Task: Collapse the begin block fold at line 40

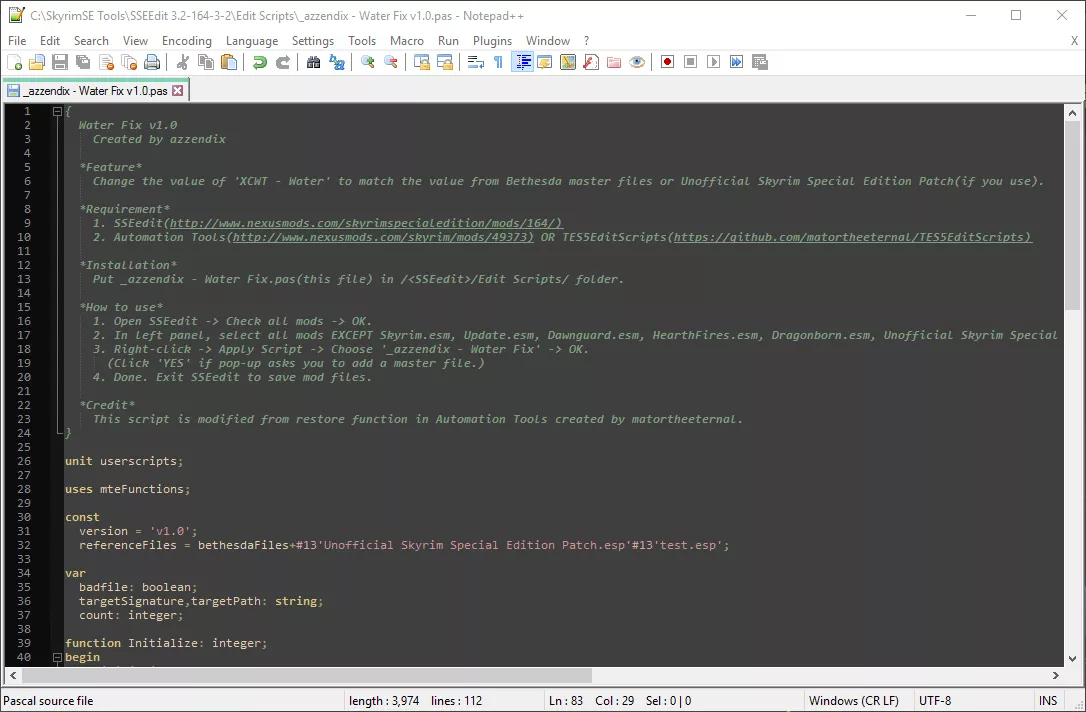Action: 57,657
